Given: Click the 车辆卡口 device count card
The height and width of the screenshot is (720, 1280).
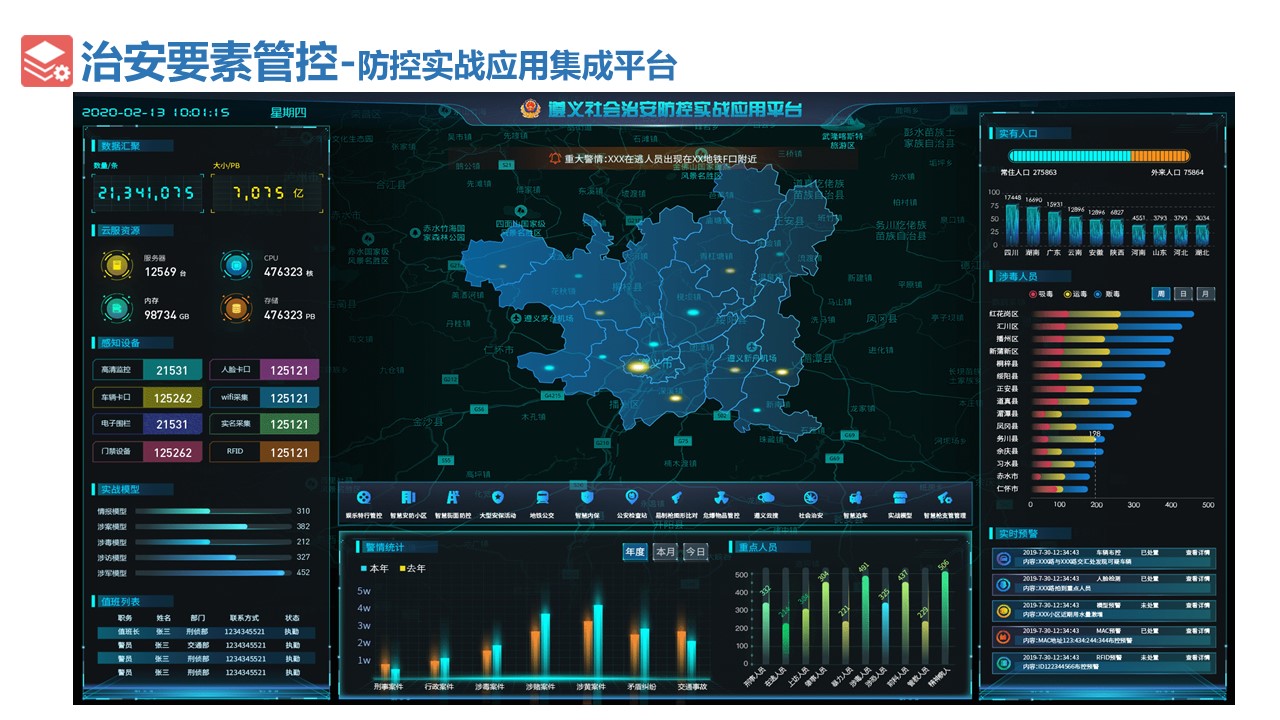Looking at the screenshot, I should (x=148, y=397).
